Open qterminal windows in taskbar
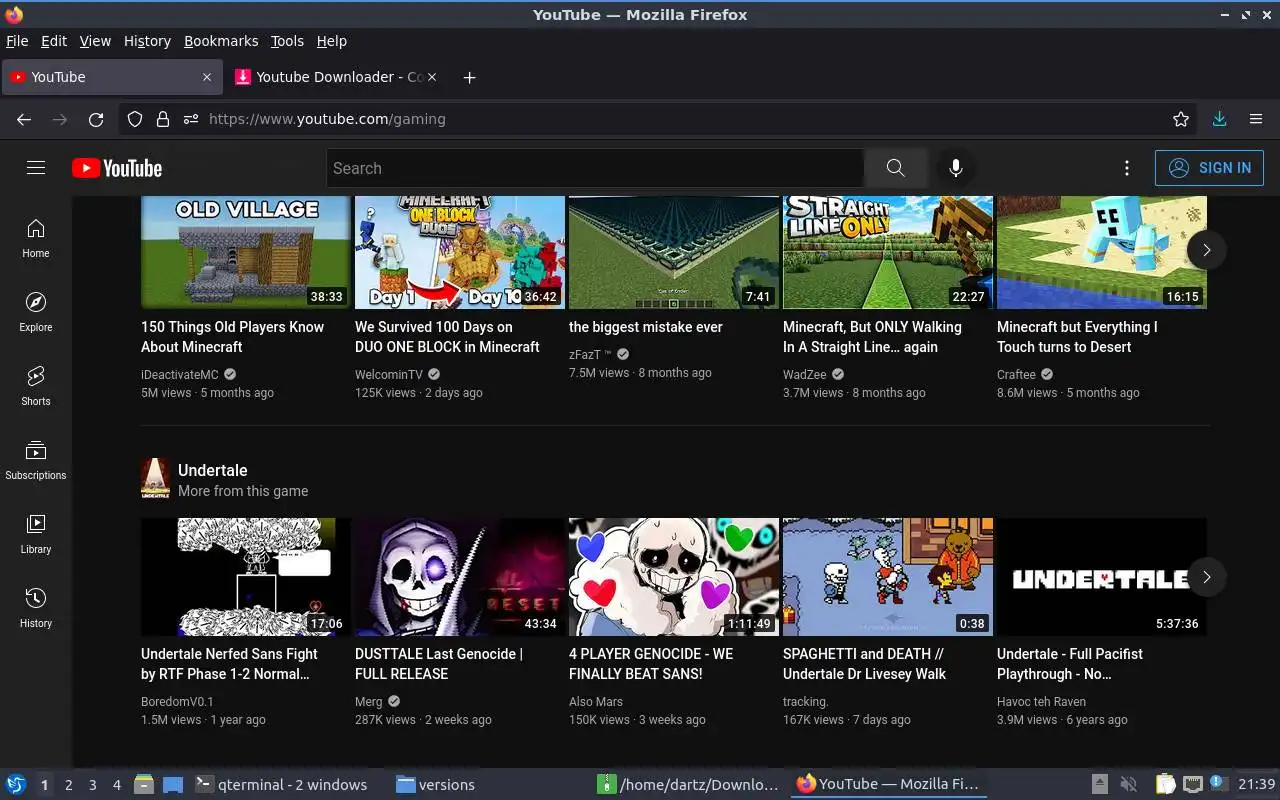Viewport: 1280px width, 800px height. [x=280, y=785]
